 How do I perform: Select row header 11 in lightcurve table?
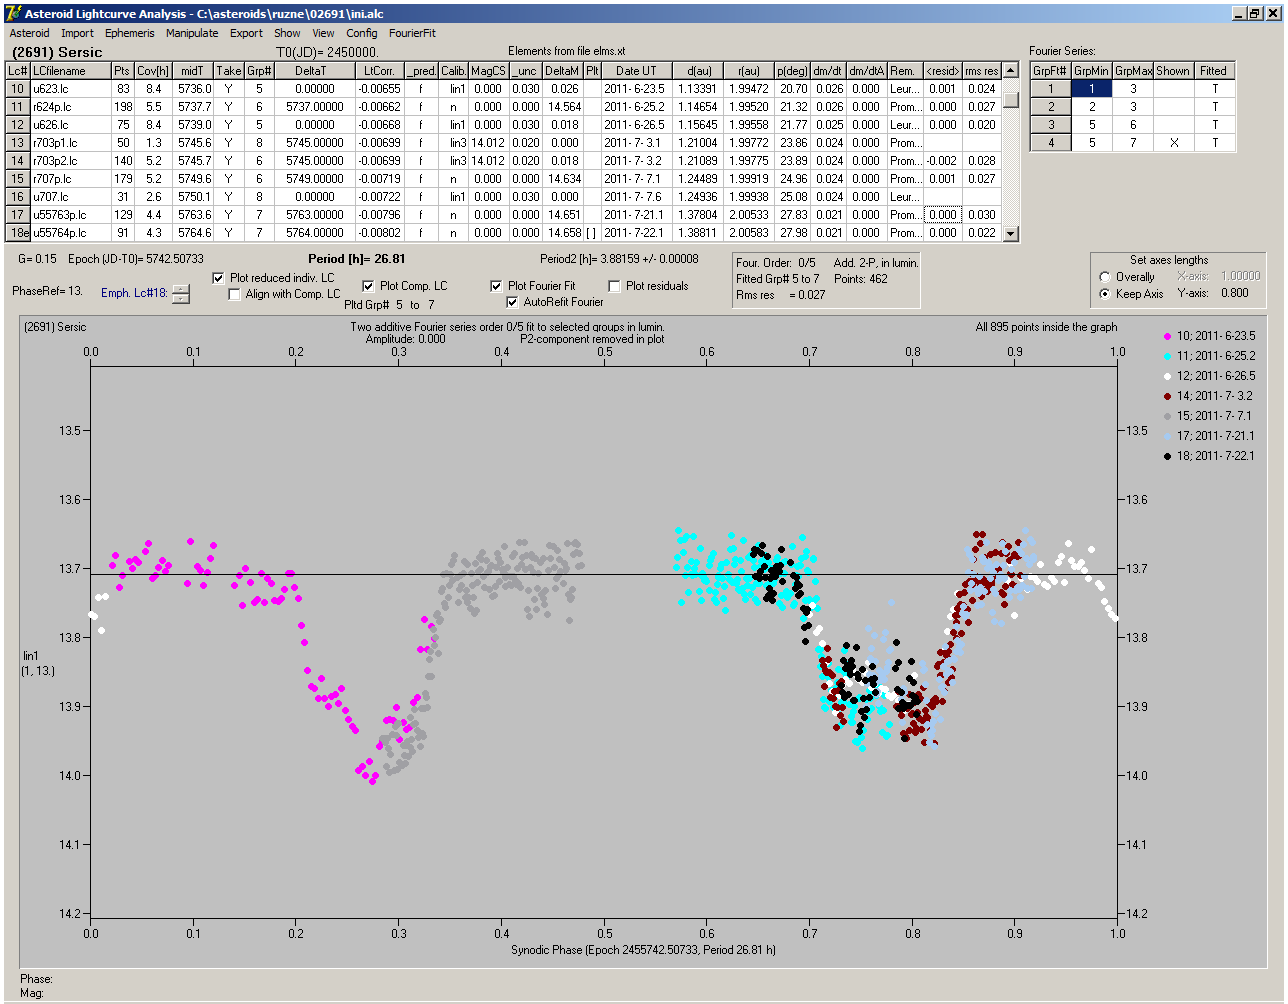pos(18,107)
